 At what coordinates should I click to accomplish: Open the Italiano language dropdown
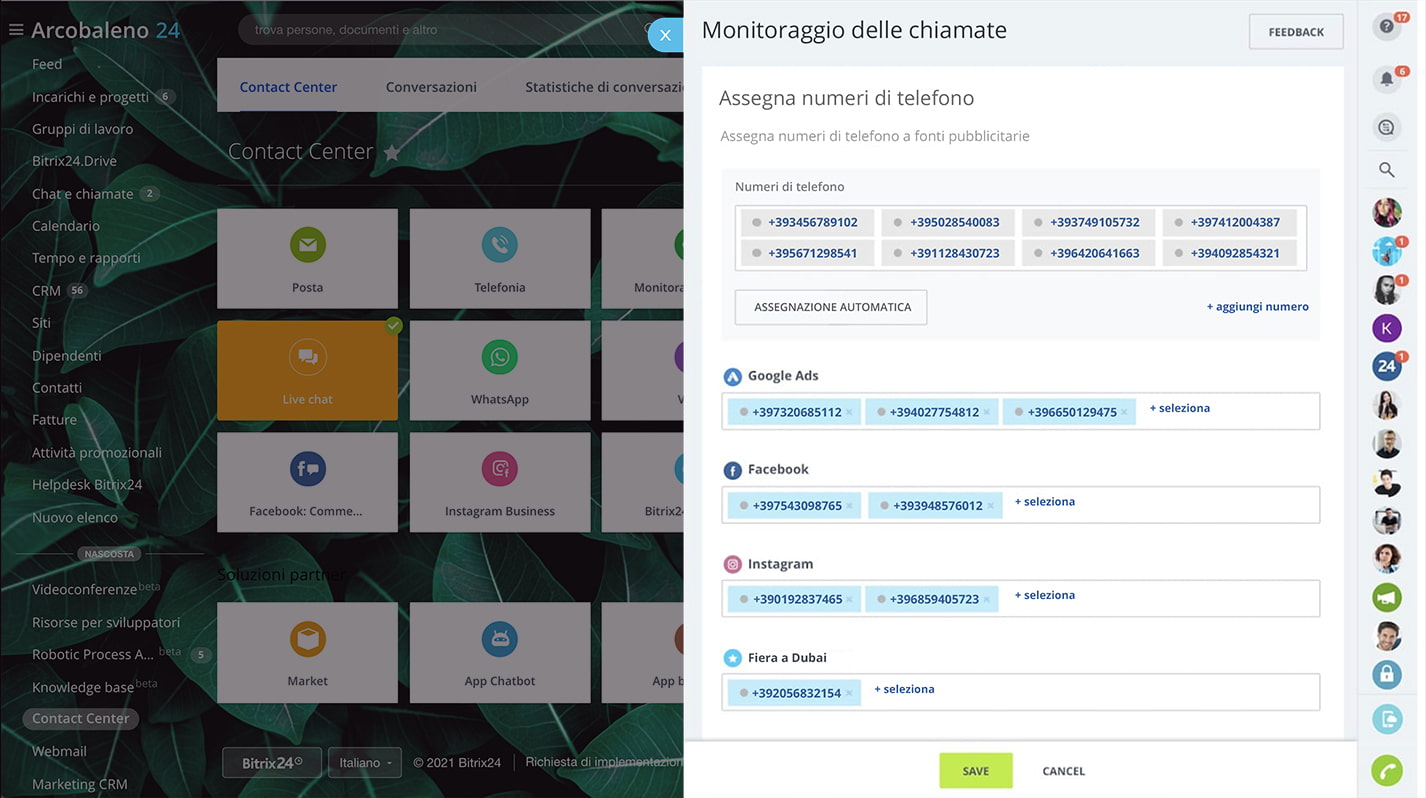click(x=365, y=763)
